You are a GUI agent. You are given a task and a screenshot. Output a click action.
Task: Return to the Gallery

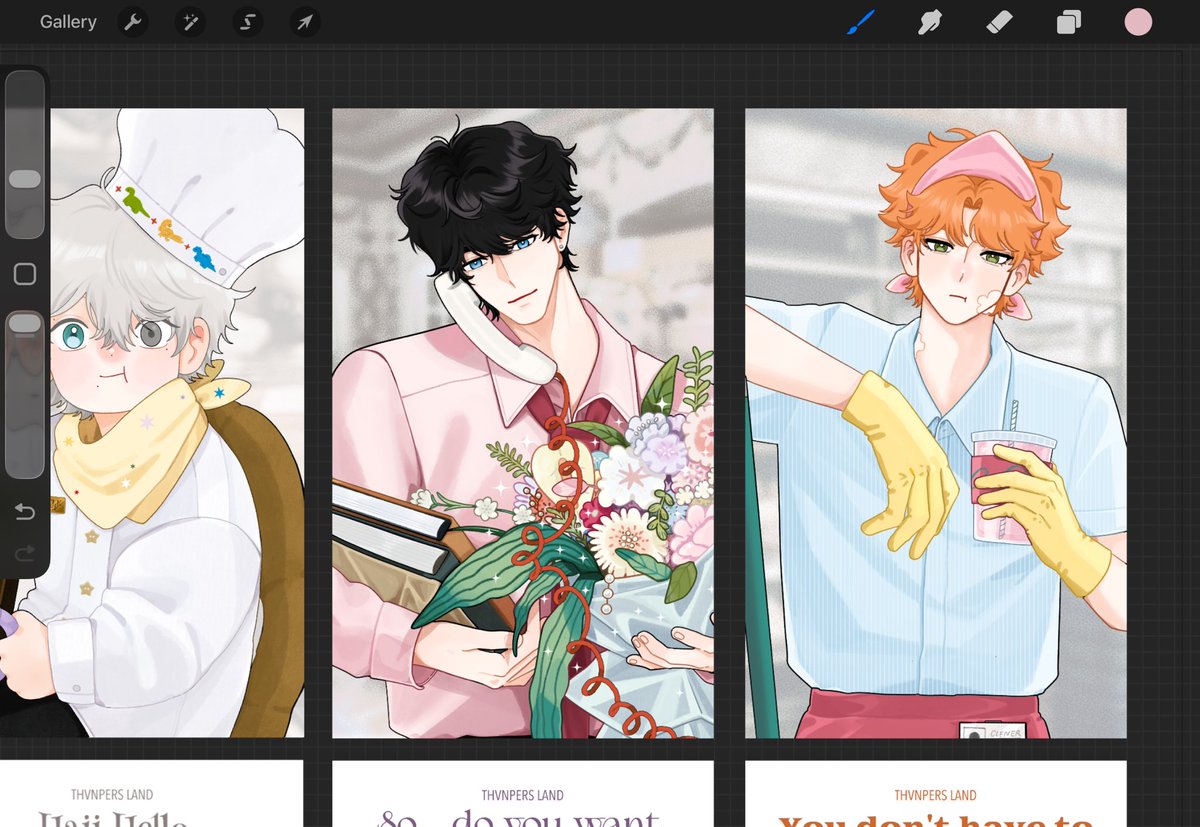[x=68, y=22]
